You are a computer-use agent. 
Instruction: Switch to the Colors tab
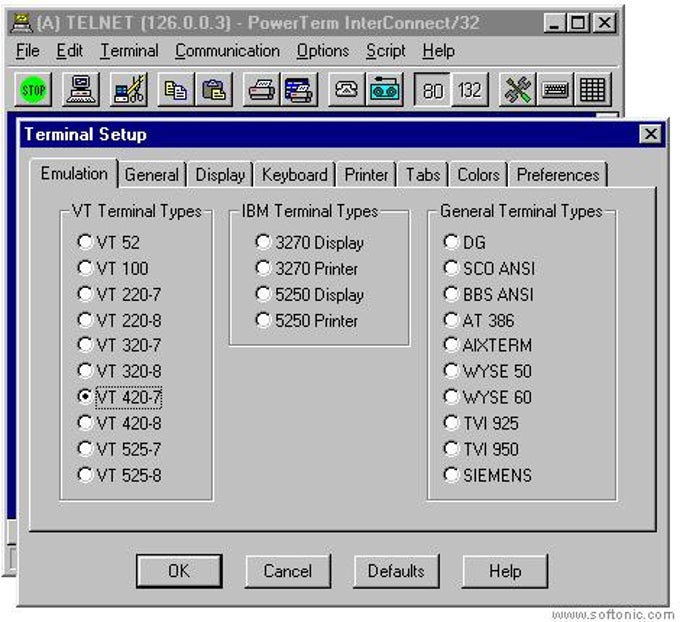click(478, 175)
